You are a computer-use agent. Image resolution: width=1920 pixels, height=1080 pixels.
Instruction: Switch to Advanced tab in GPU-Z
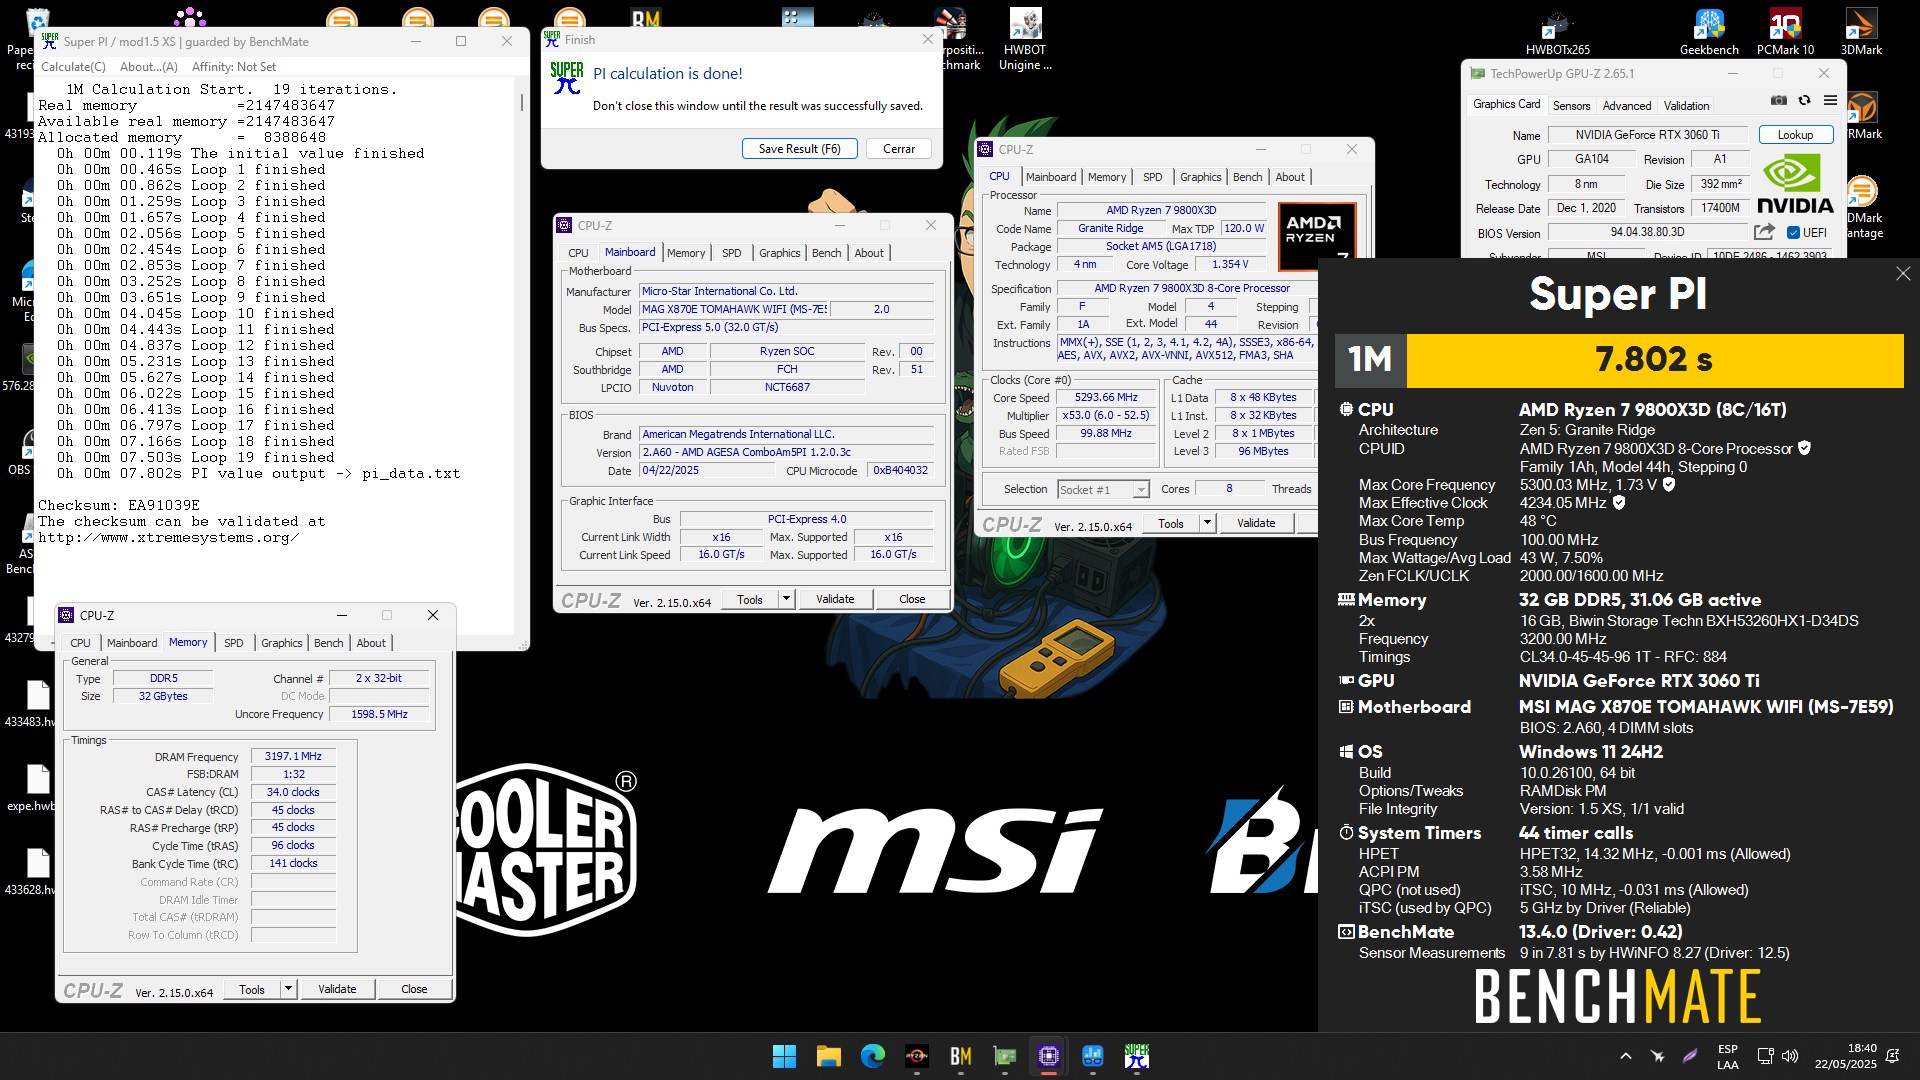click(x=1627, y=105)
